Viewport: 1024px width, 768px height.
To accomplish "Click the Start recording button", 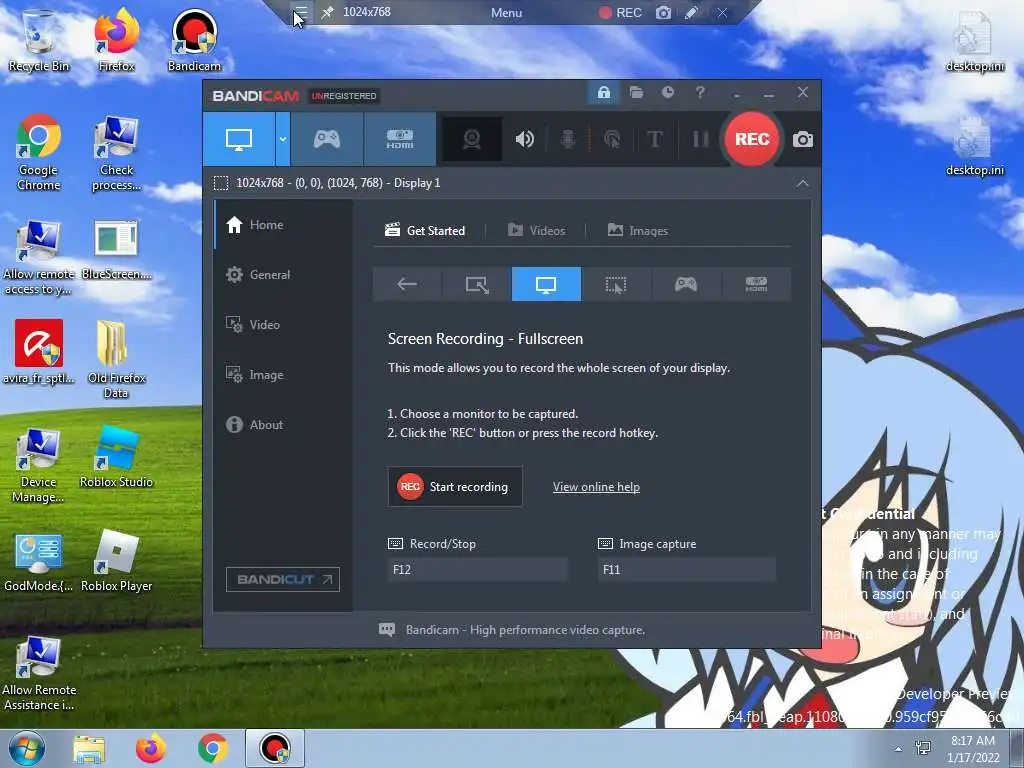I will [455, 487].
